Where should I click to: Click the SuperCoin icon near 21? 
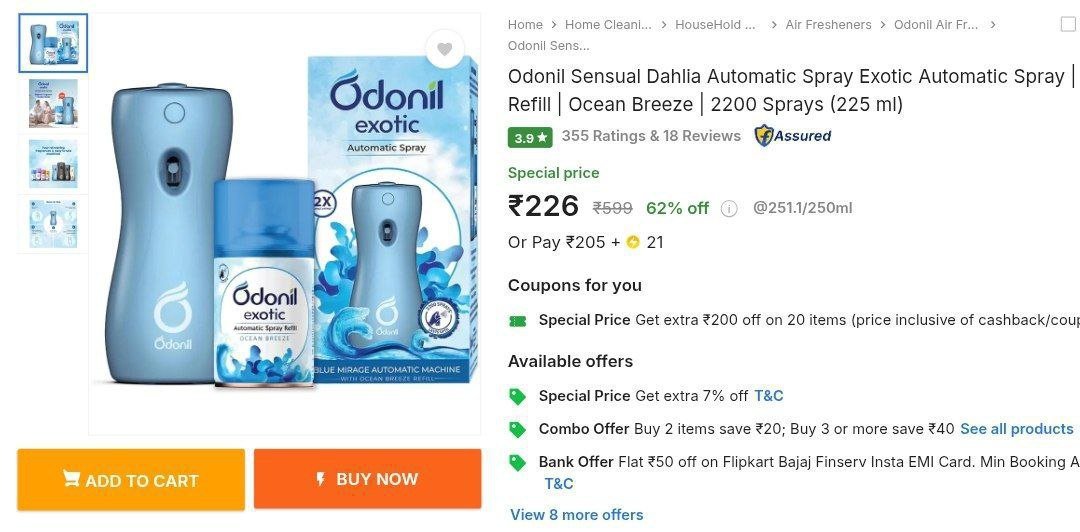point(633,242)
